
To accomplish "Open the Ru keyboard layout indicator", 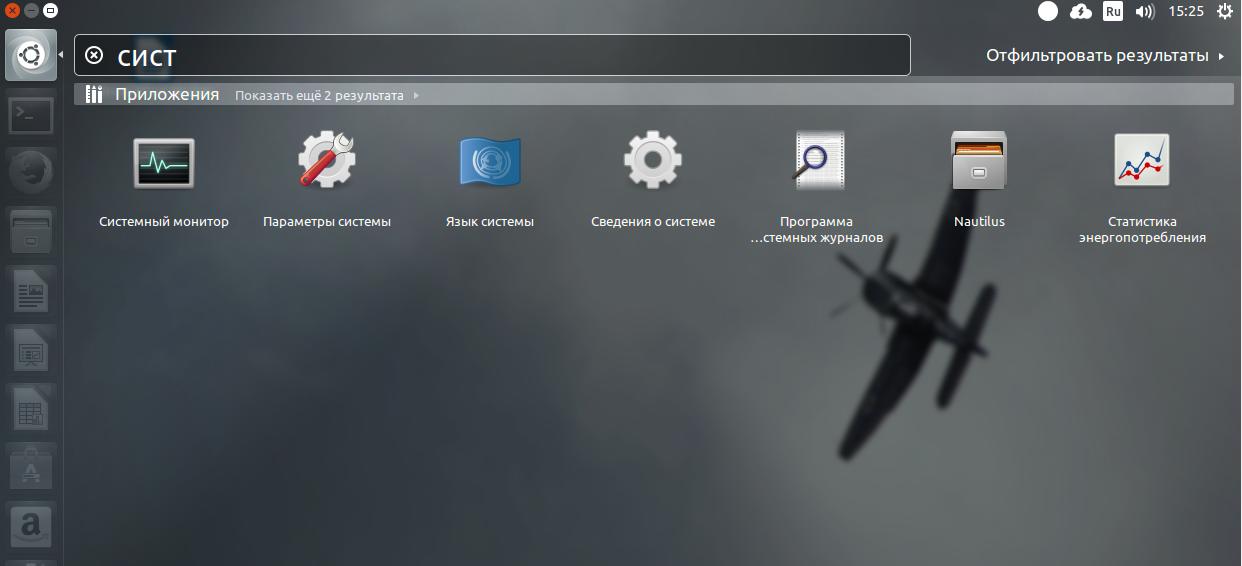I will click(1113, 12).
